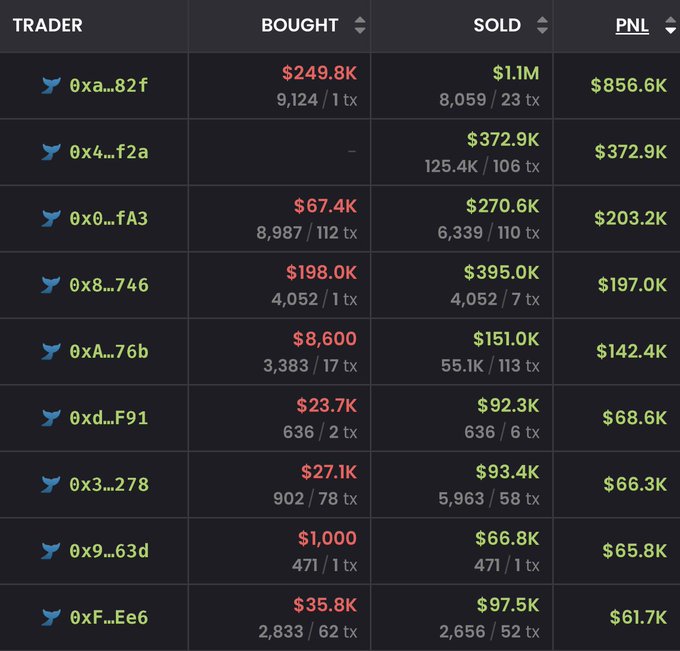Screen dimensions: 680x651
Task: Select PNL value $142.4K
Action: tap(631, 351)
